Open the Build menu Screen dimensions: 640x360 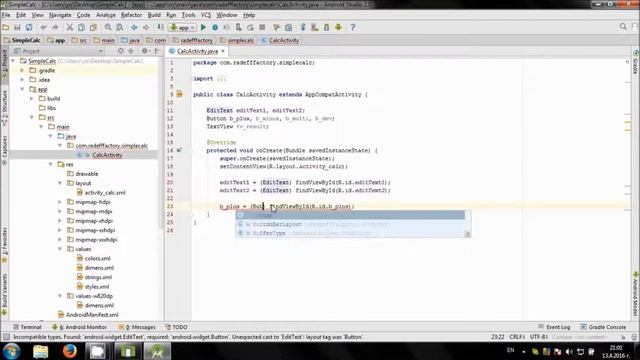pos(154,15)
